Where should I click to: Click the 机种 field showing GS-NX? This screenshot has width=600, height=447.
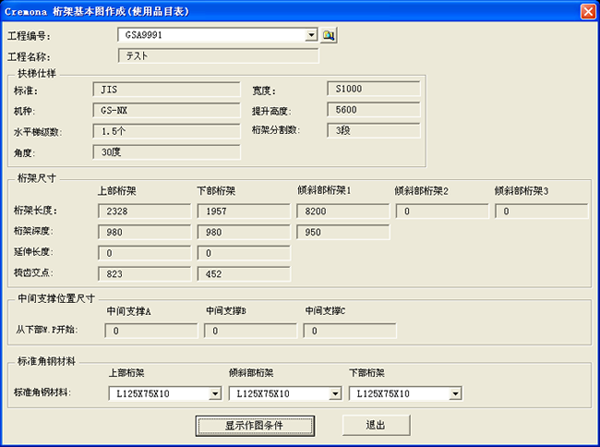click(165, 110)
